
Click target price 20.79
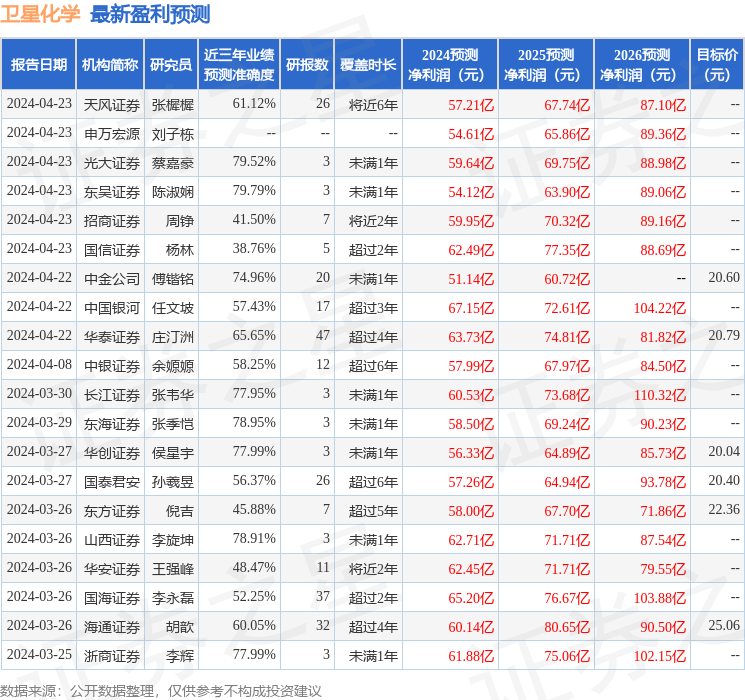point(724,335)
